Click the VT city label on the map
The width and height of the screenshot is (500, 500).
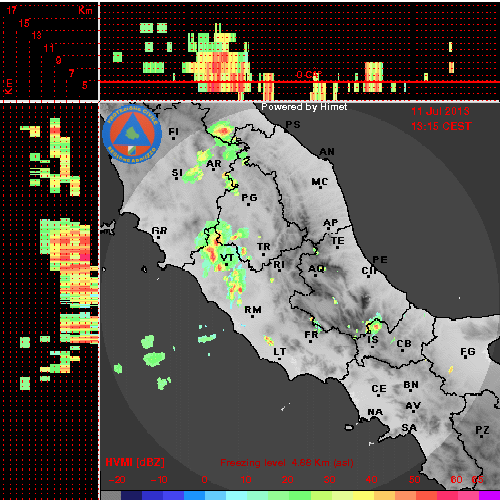[x=227, y=258]
